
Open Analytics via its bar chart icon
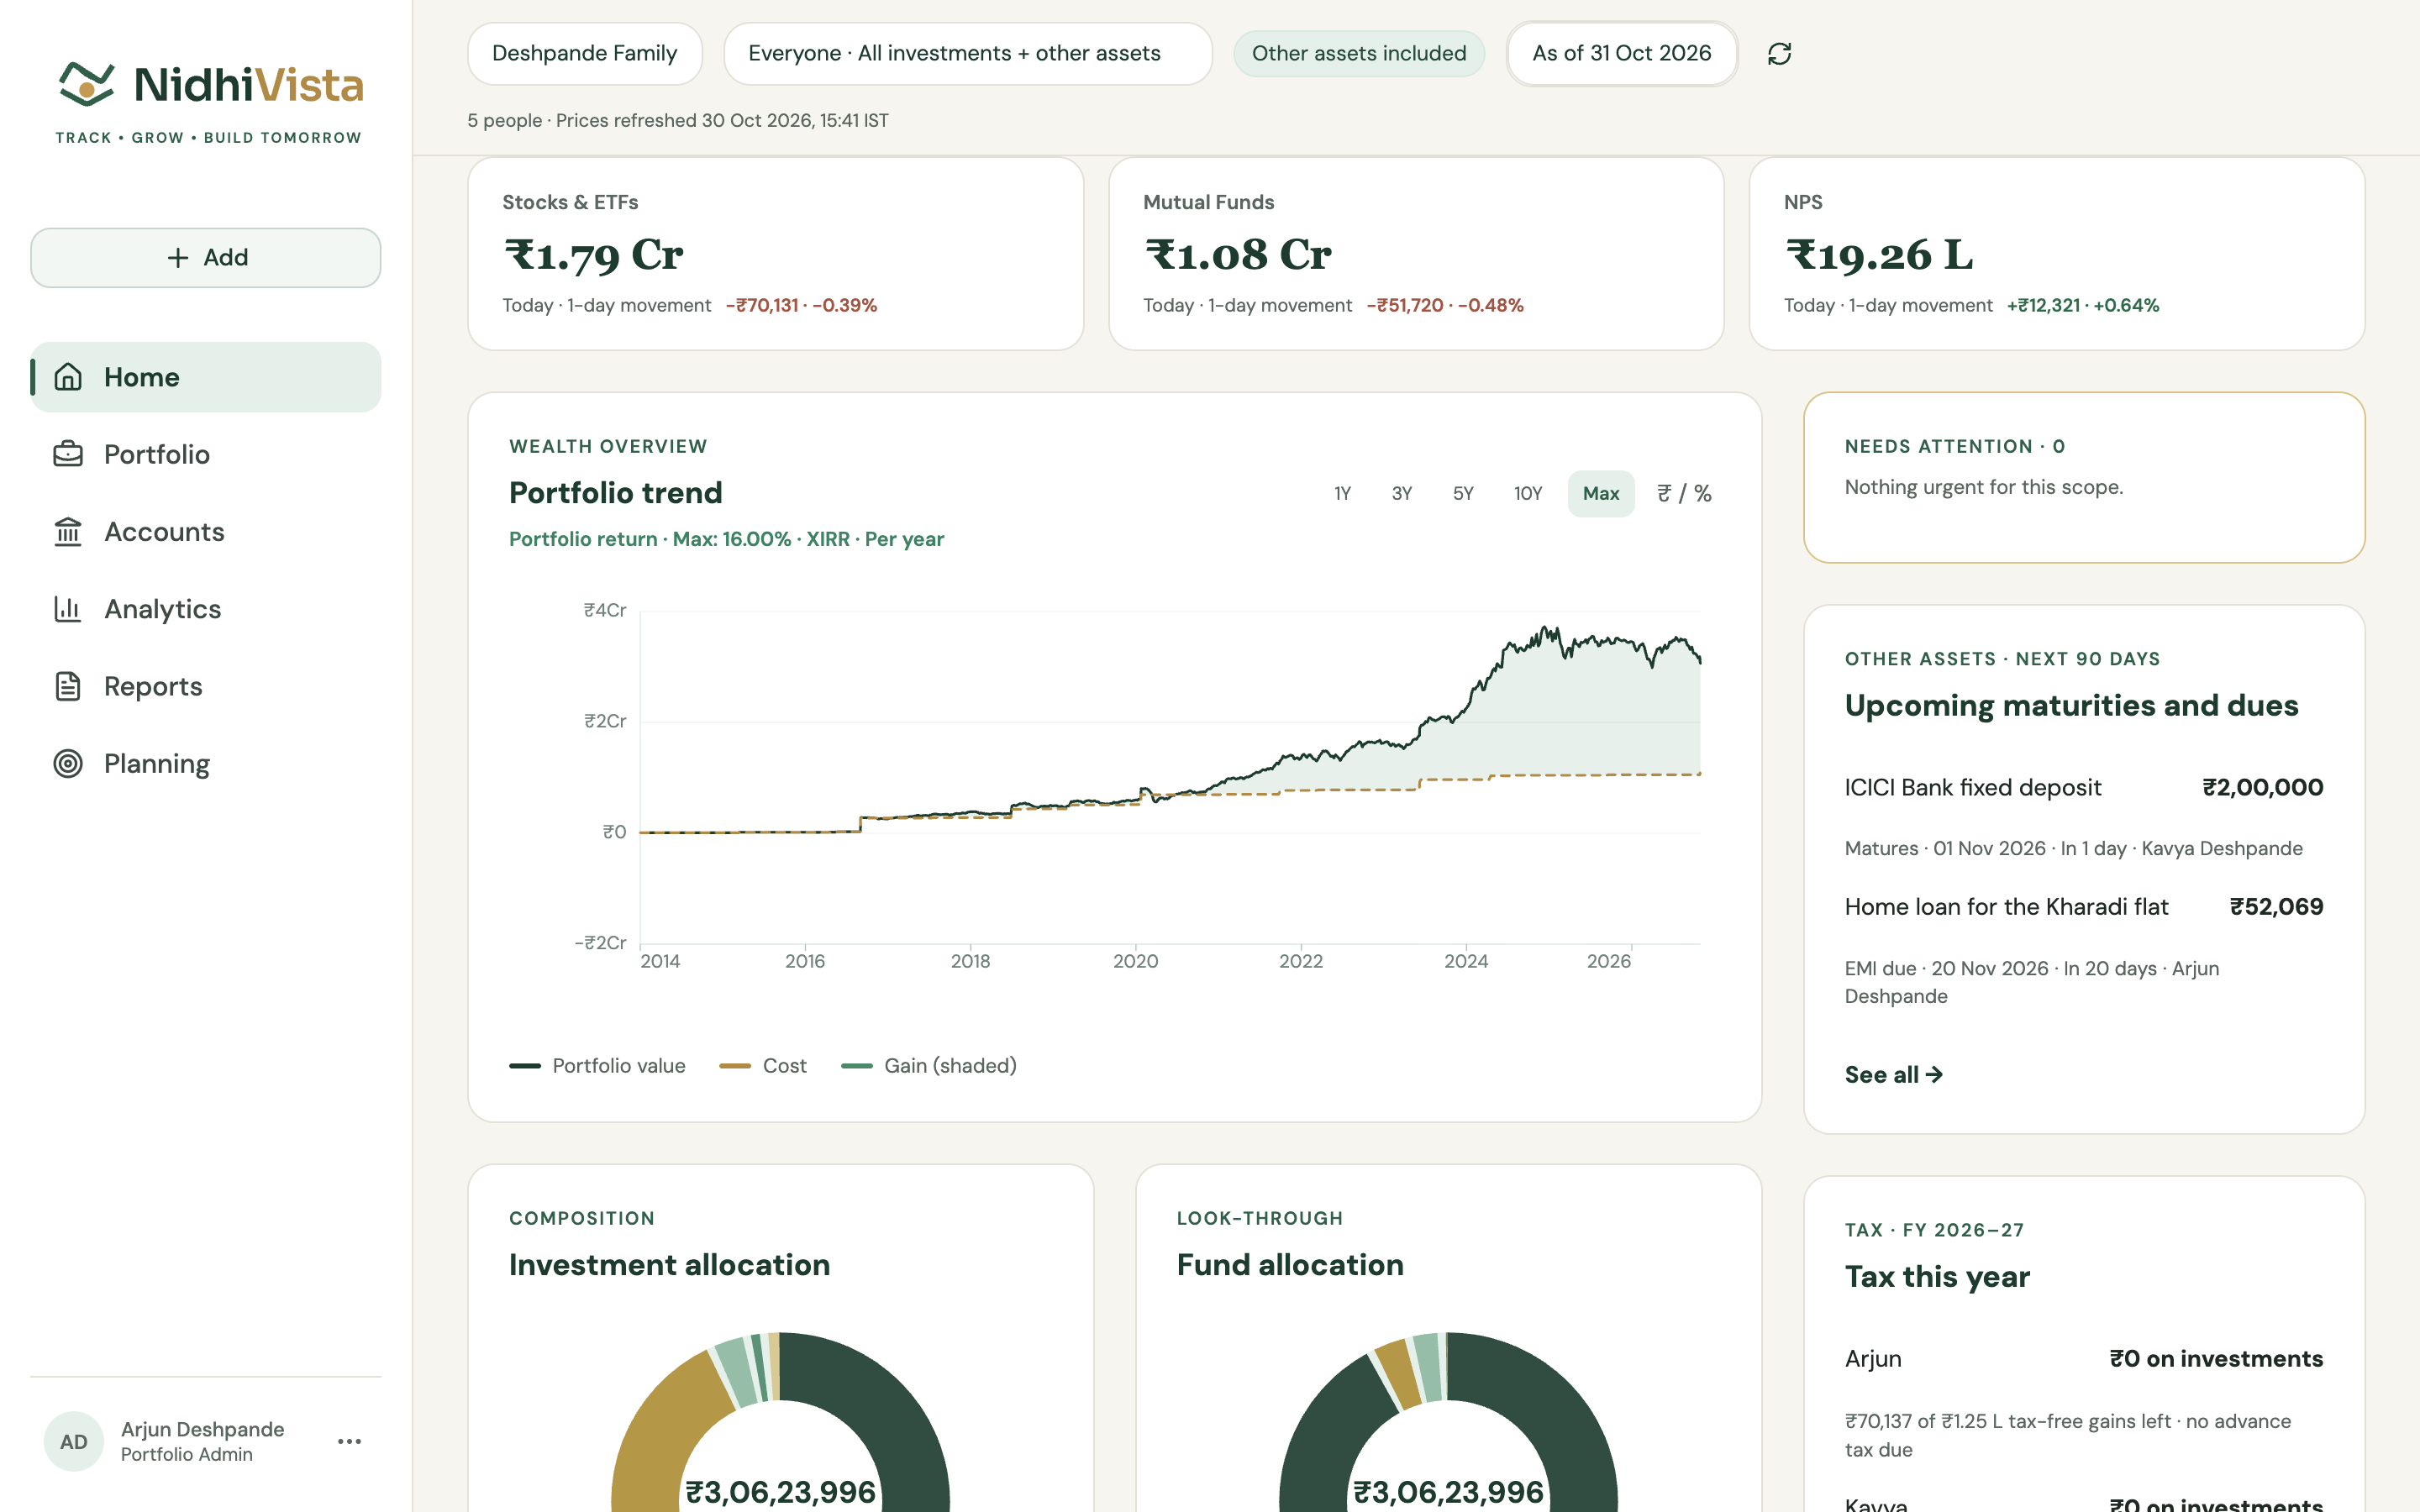click(68, 609)
